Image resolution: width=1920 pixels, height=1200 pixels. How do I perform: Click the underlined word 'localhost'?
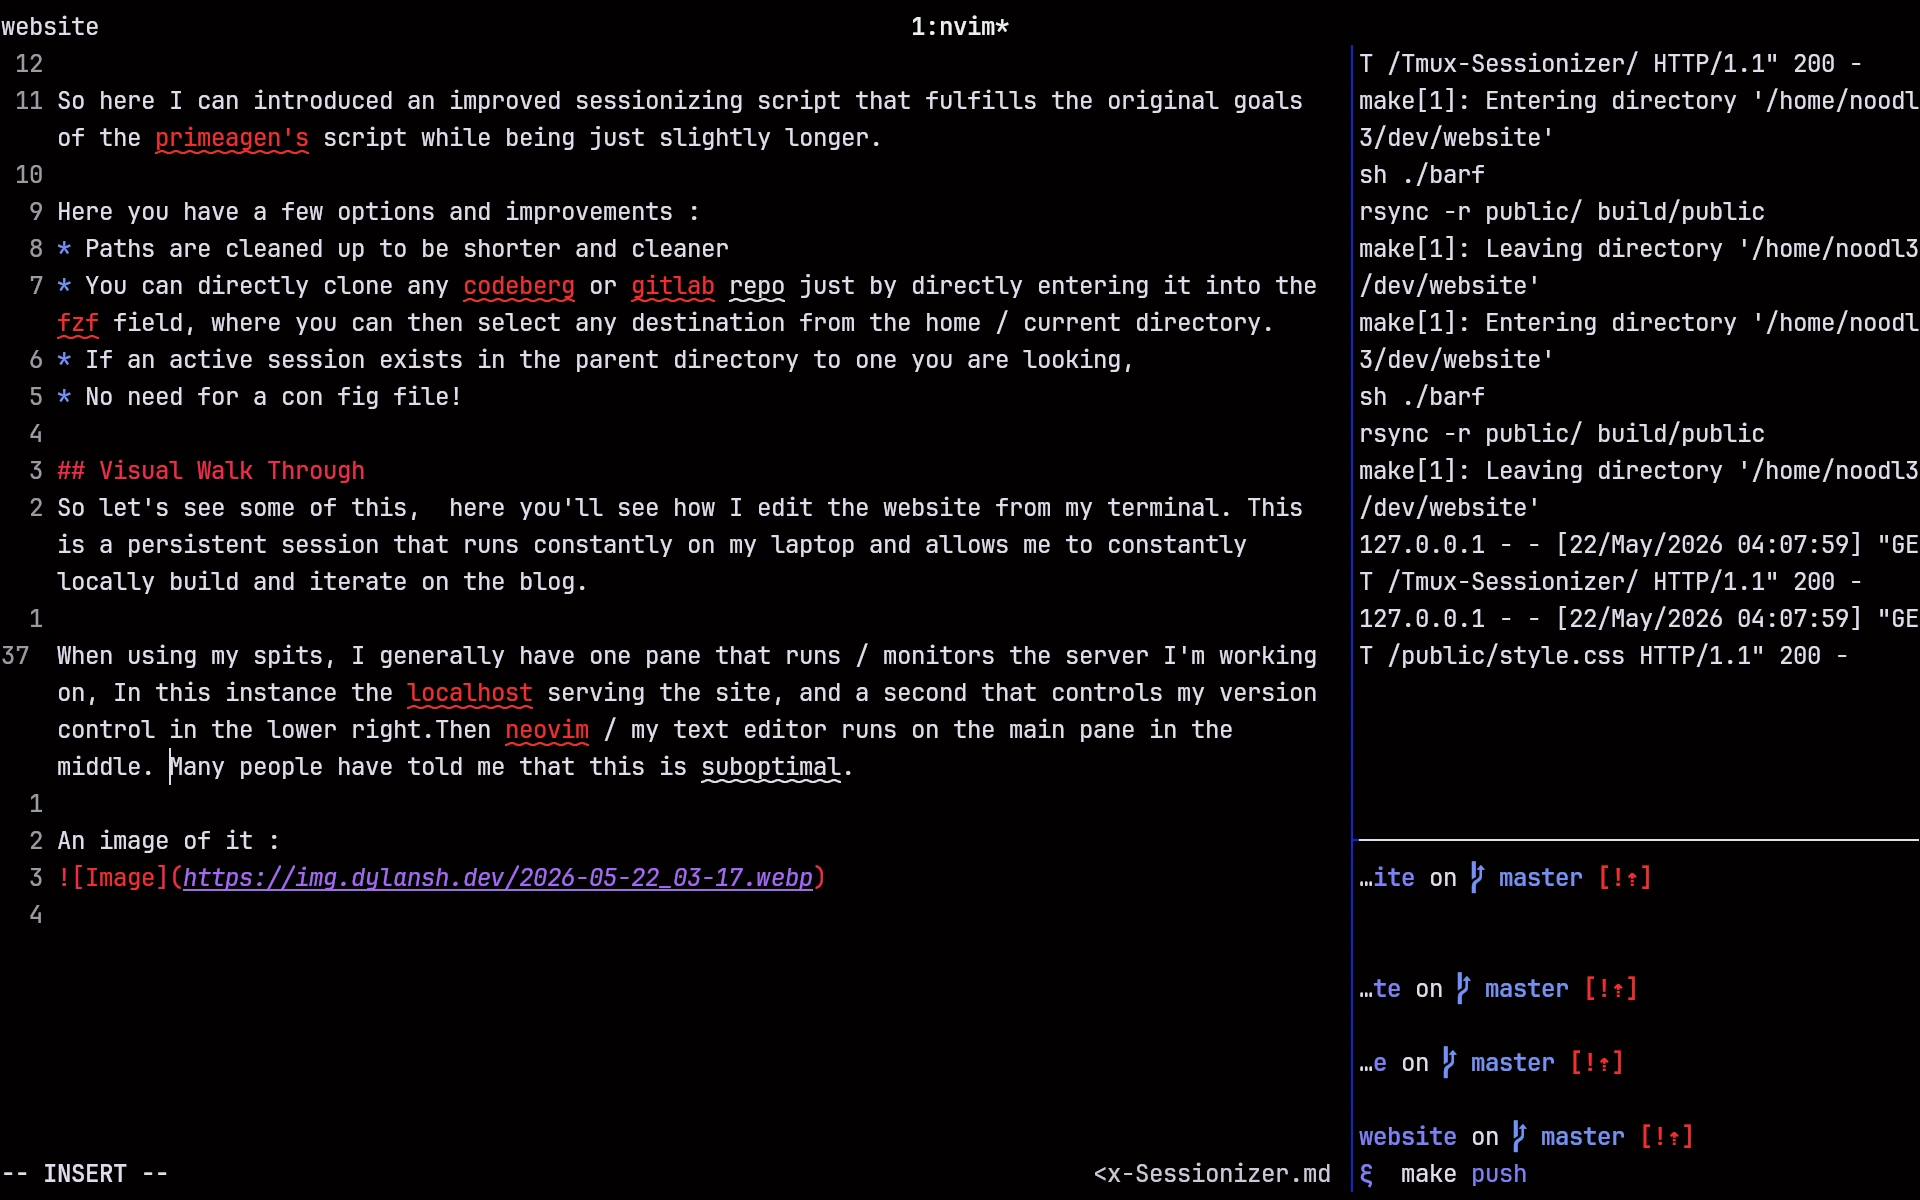tap(470, 693)
